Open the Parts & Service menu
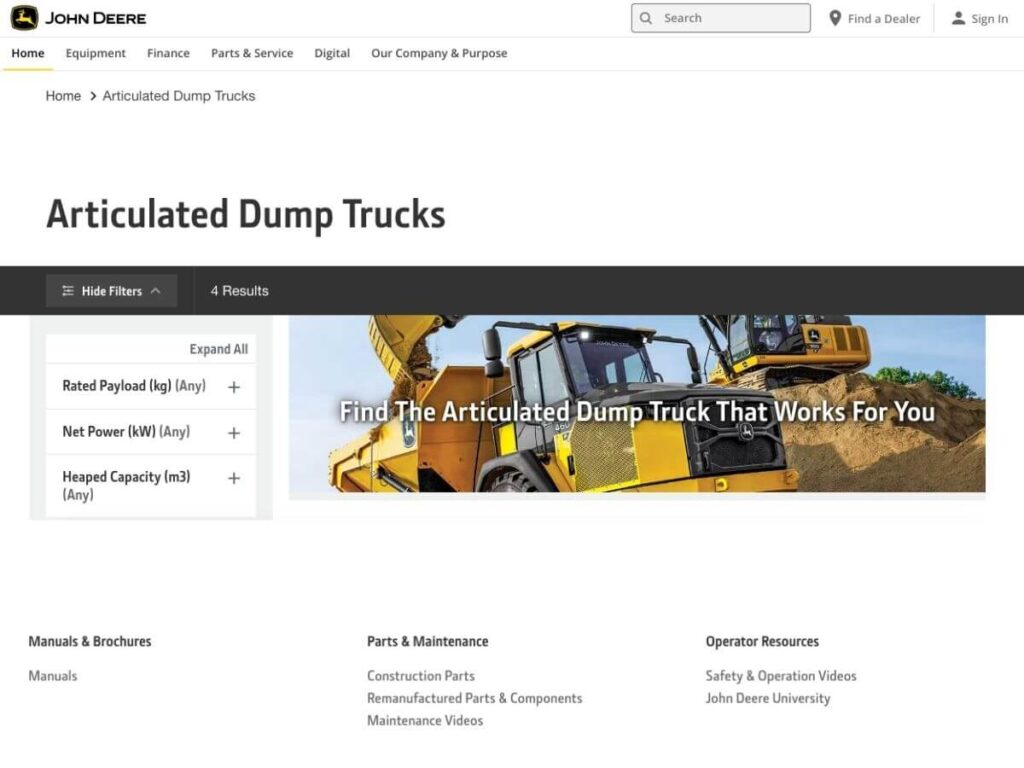The width and height of the screenshot is (1024, 768). (252, 54)
